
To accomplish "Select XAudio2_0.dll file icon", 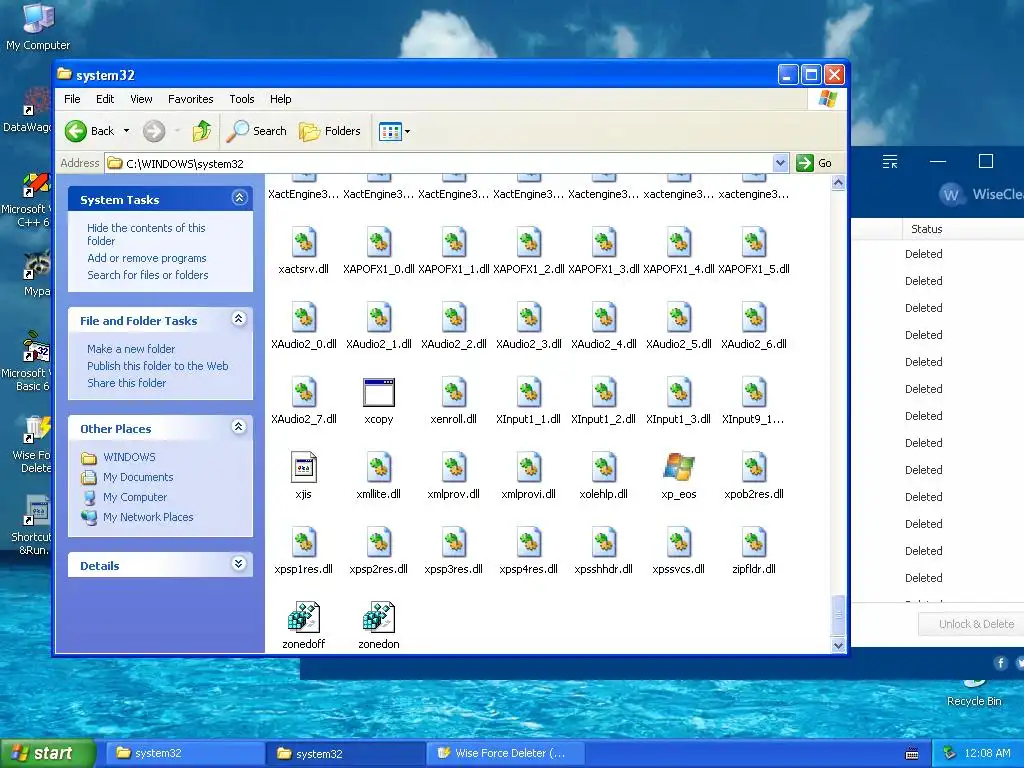I will [304, 317].
